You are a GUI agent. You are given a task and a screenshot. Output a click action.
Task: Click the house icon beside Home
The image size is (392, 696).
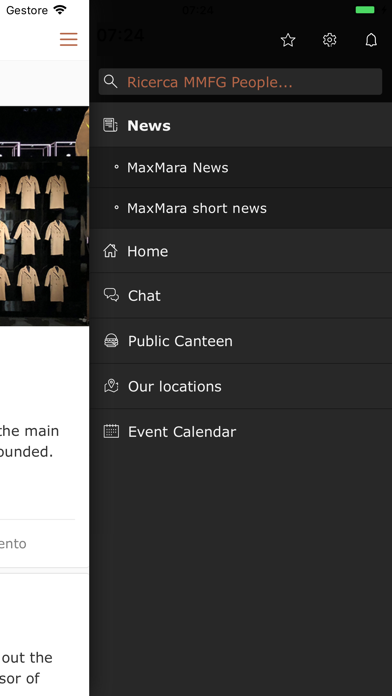110,251
